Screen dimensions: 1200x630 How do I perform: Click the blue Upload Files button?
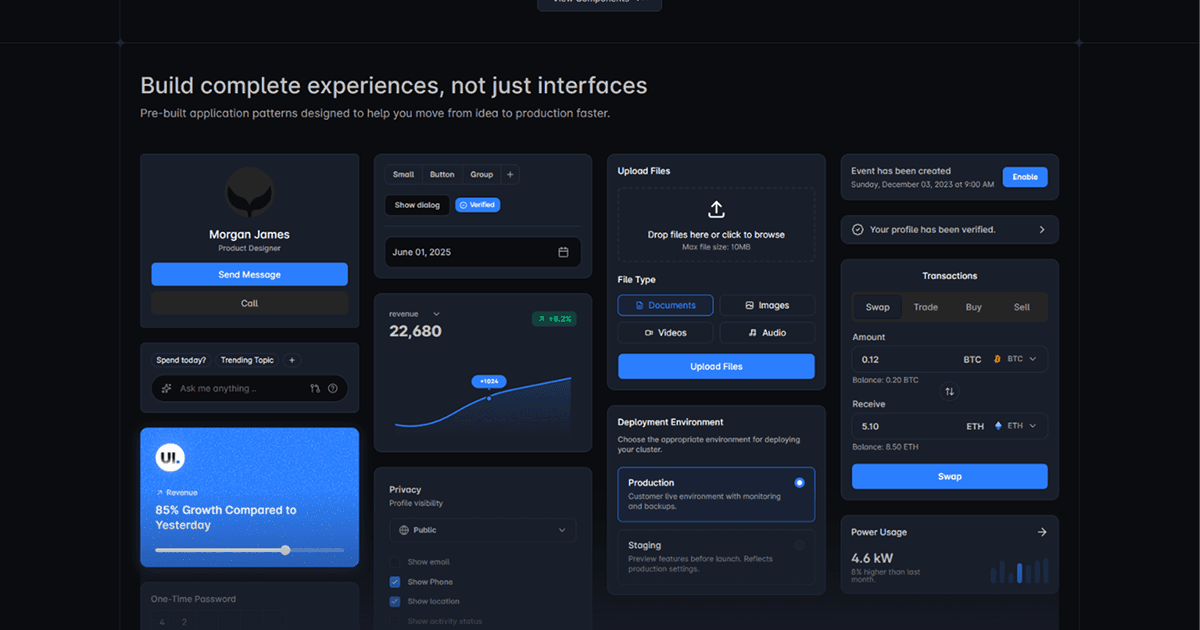716,367
